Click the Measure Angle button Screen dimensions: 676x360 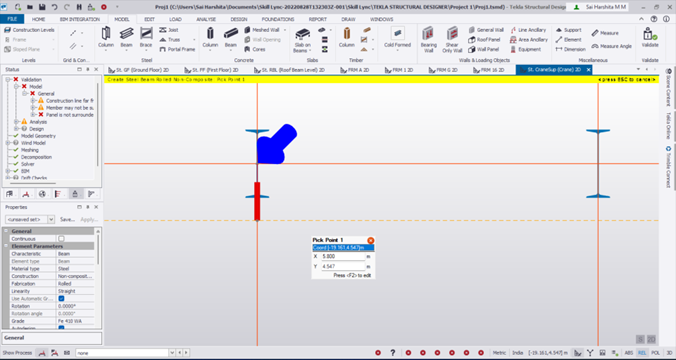[611, 46]
